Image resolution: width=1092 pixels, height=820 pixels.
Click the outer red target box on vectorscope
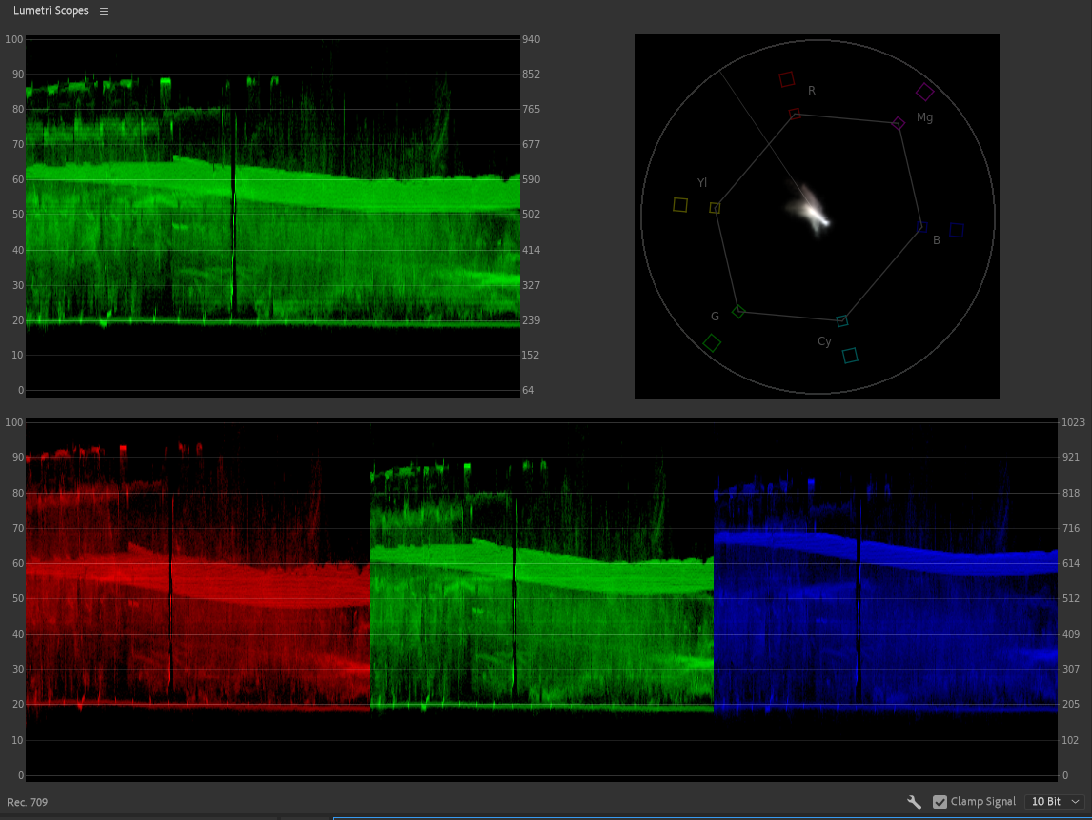point(787,79)
